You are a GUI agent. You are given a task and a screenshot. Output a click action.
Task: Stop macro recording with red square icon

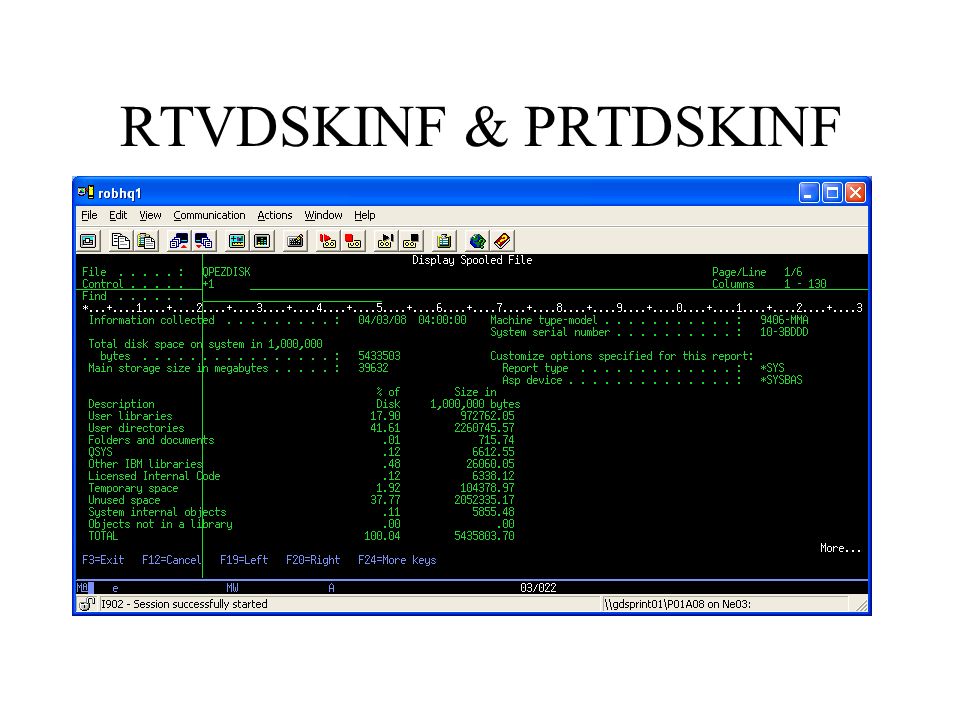click(x=353, y=241)
